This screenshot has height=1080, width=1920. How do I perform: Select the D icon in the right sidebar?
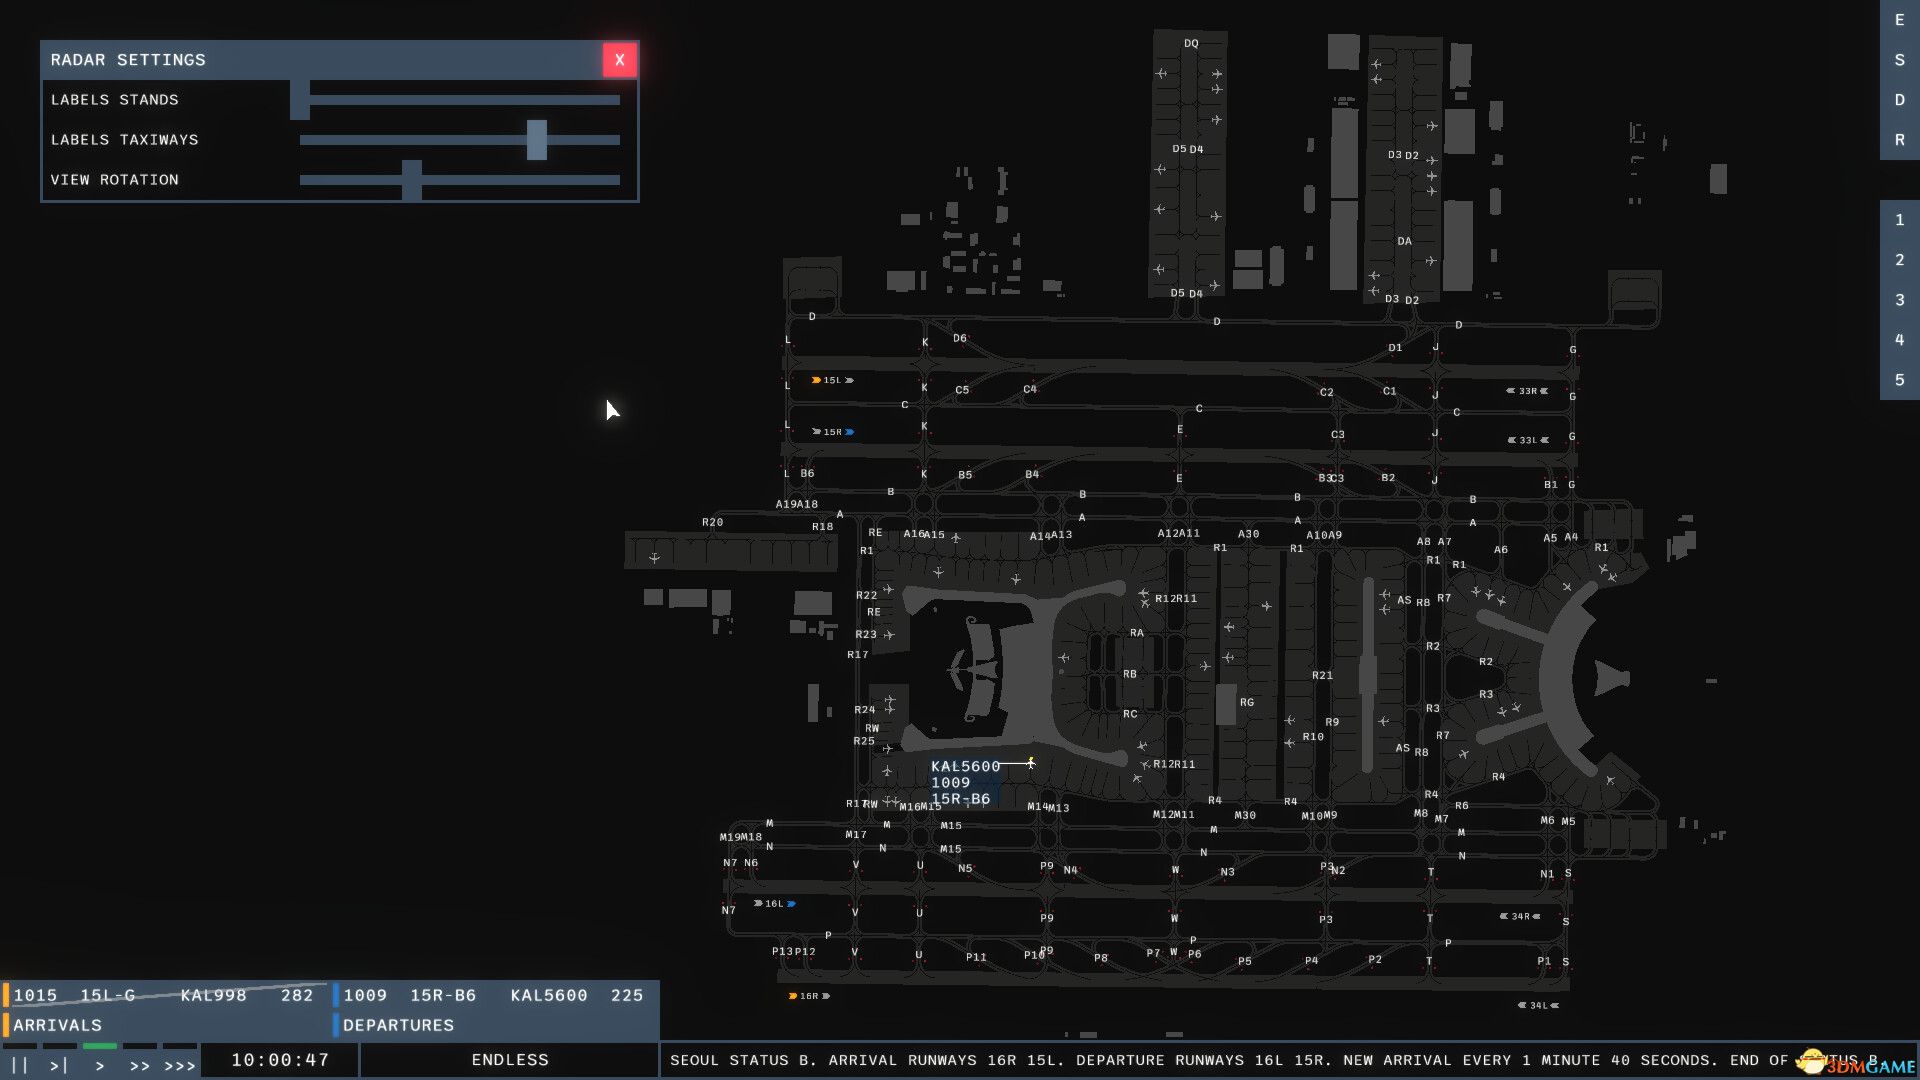click(x=1899, y=100)
